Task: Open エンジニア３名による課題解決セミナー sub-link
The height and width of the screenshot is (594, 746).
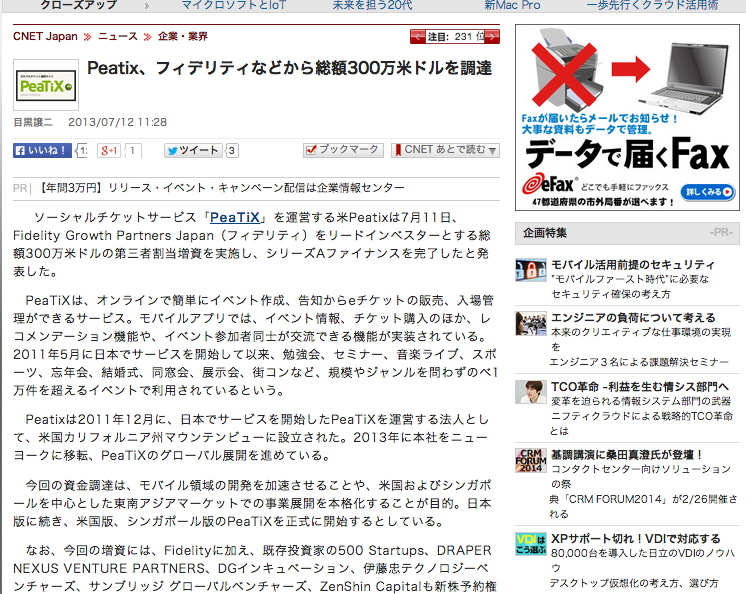Action: click(639, 362)
